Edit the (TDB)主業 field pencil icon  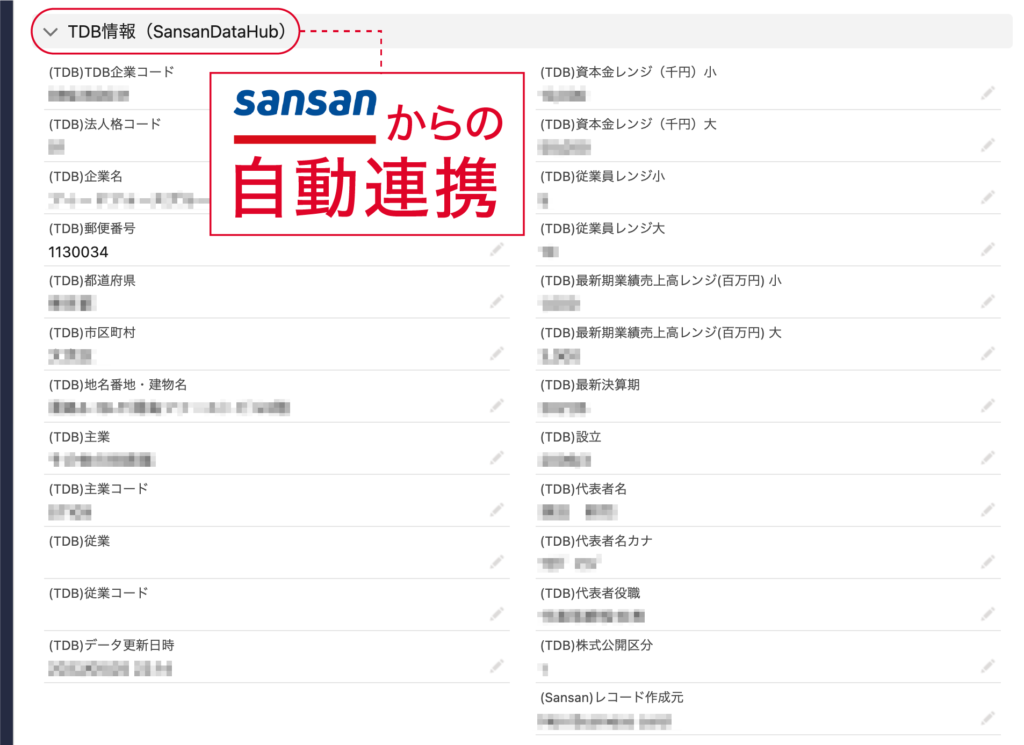coord(497,458)
